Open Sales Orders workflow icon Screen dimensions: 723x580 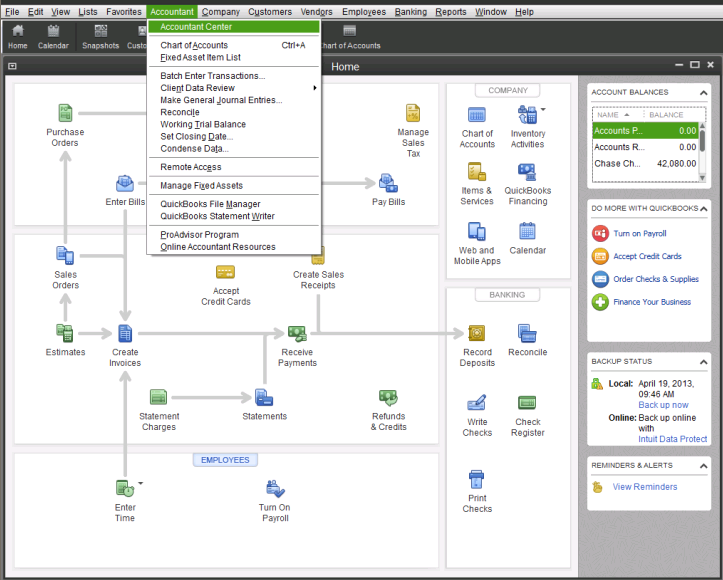(x=65, y=255)
